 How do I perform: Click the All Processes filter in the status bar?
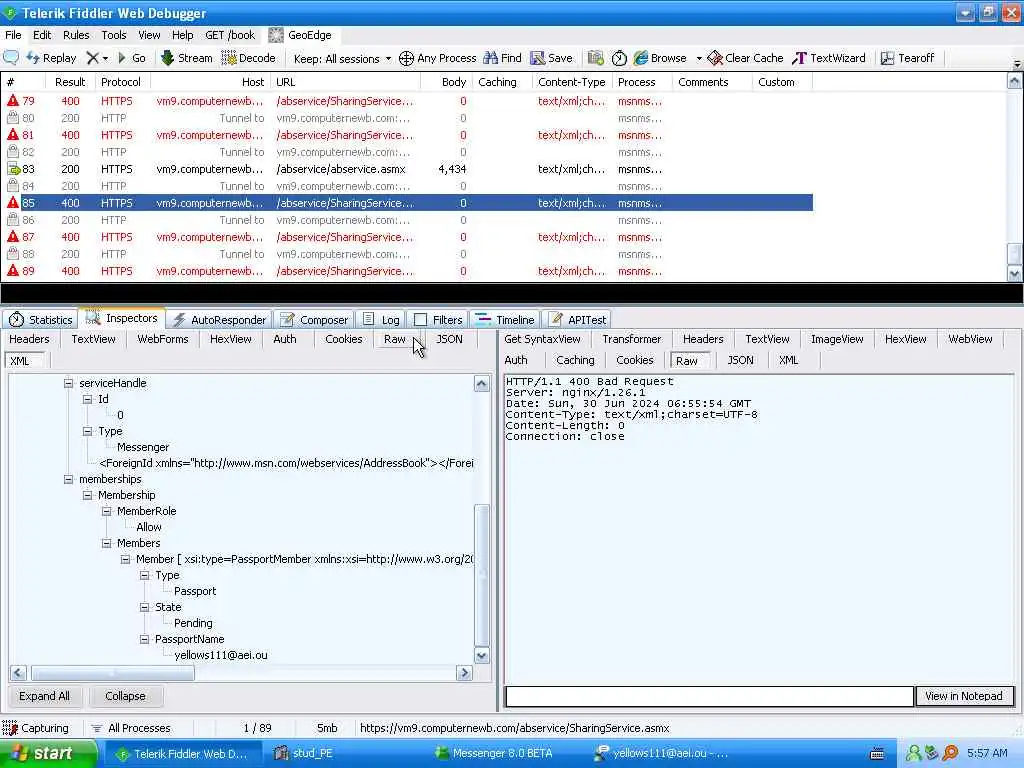[x=131, y=728]
